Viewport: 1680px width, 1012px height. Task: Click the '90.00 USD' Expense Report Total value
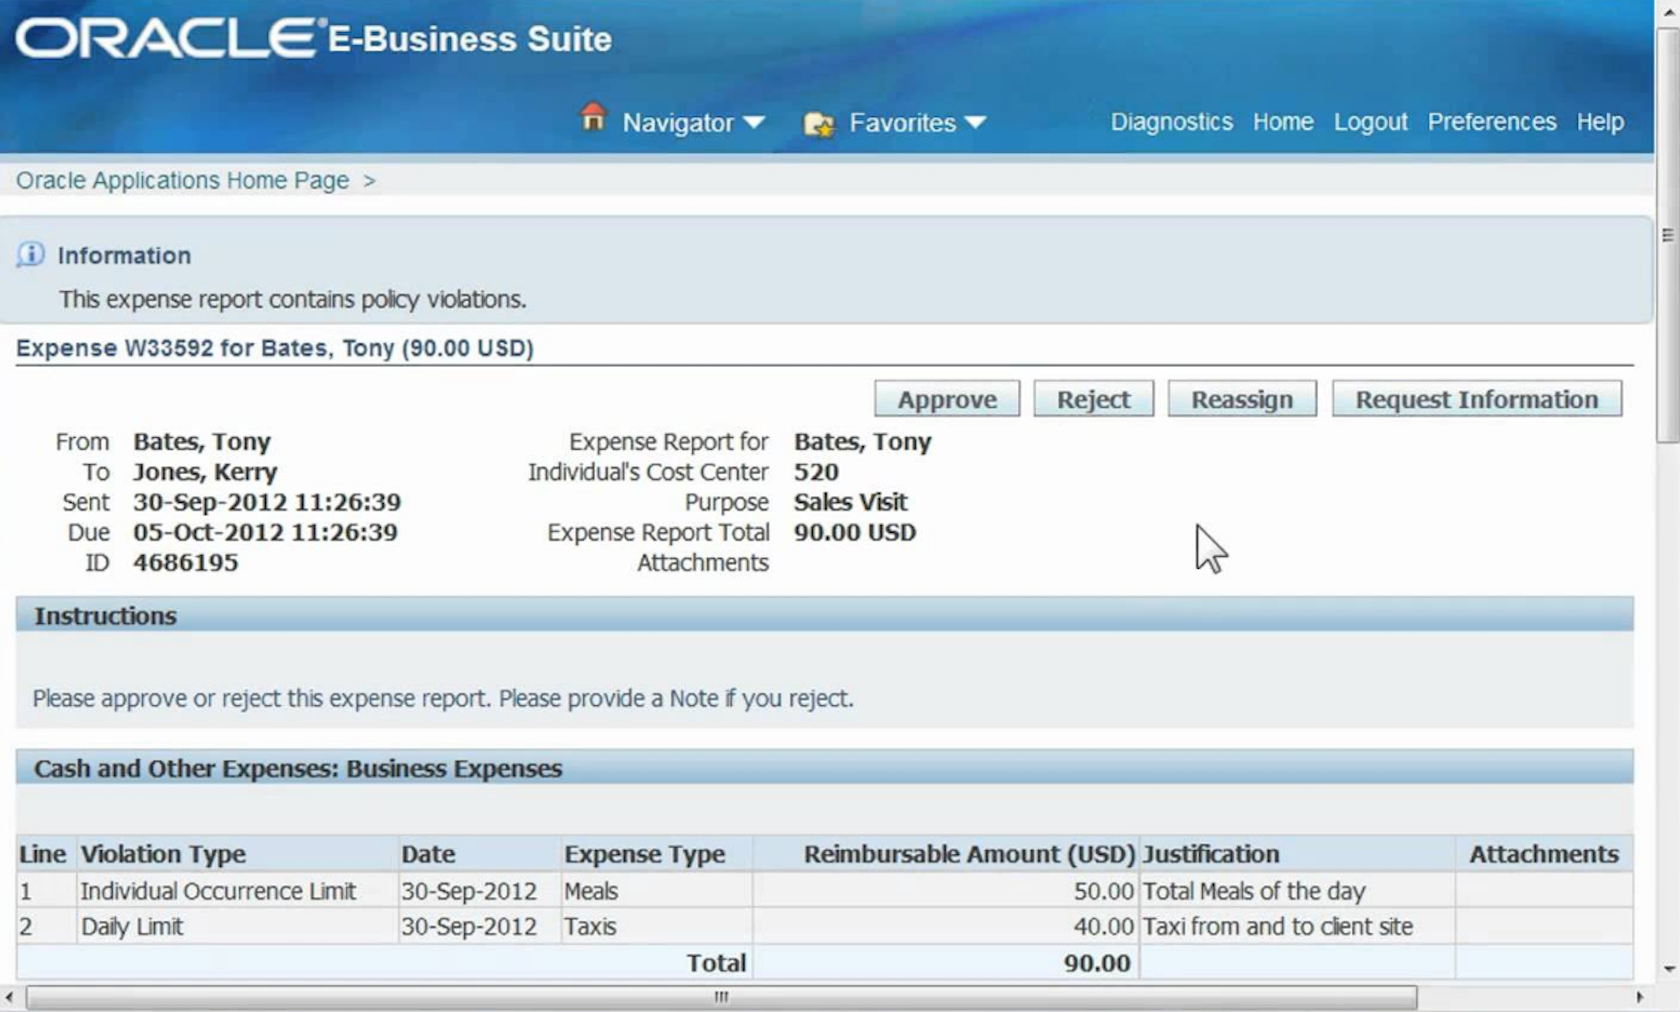[855, 532]
